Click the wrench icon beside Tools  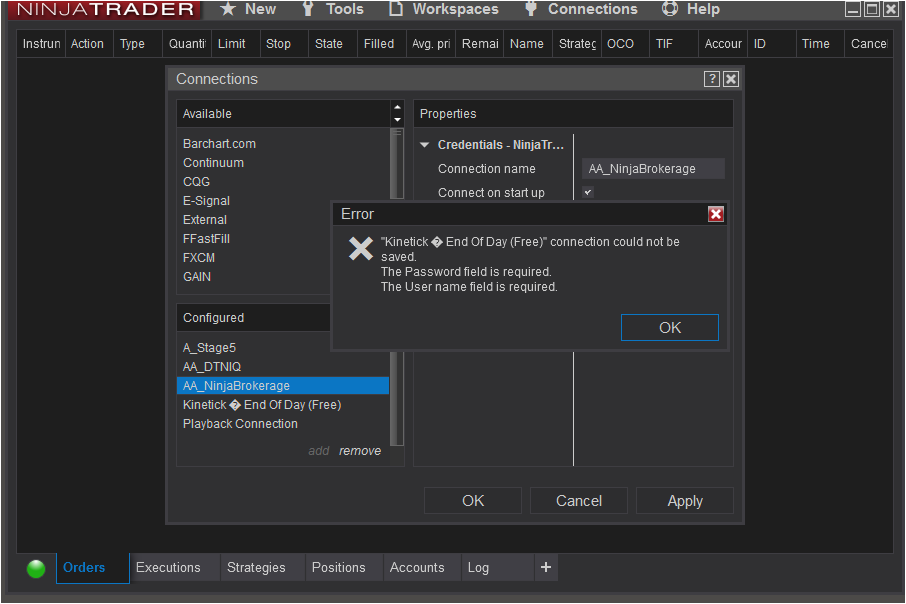tap(308, 9)
